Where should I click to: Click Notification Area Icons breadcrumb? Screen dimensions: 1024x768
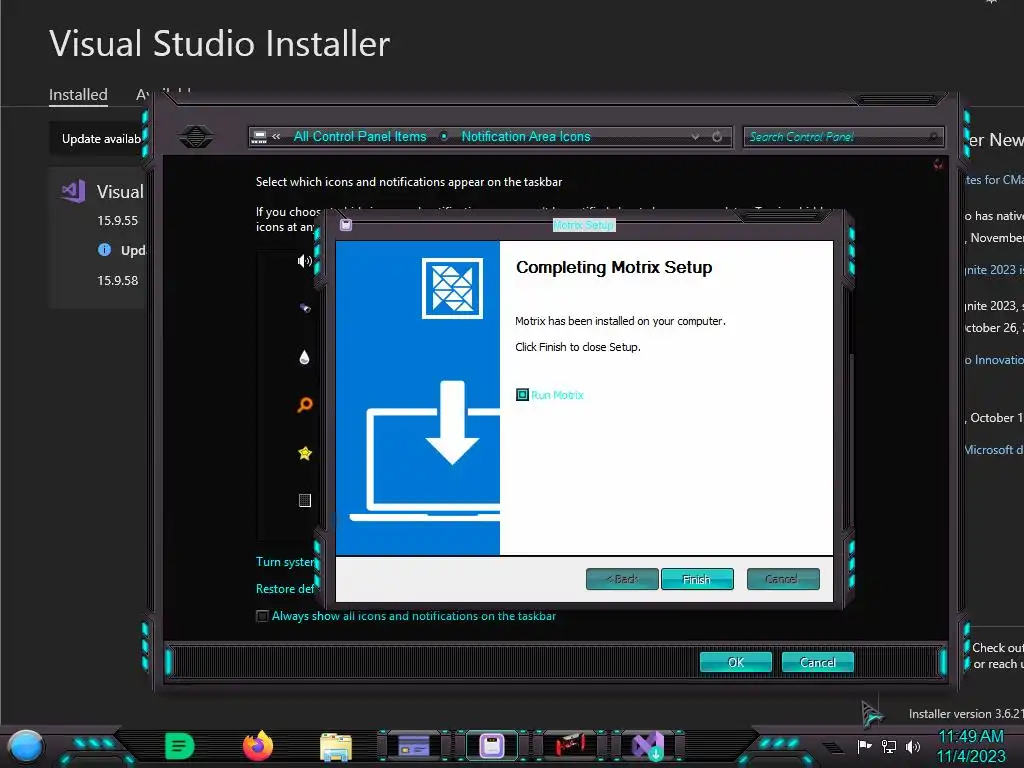coord(526,136)
